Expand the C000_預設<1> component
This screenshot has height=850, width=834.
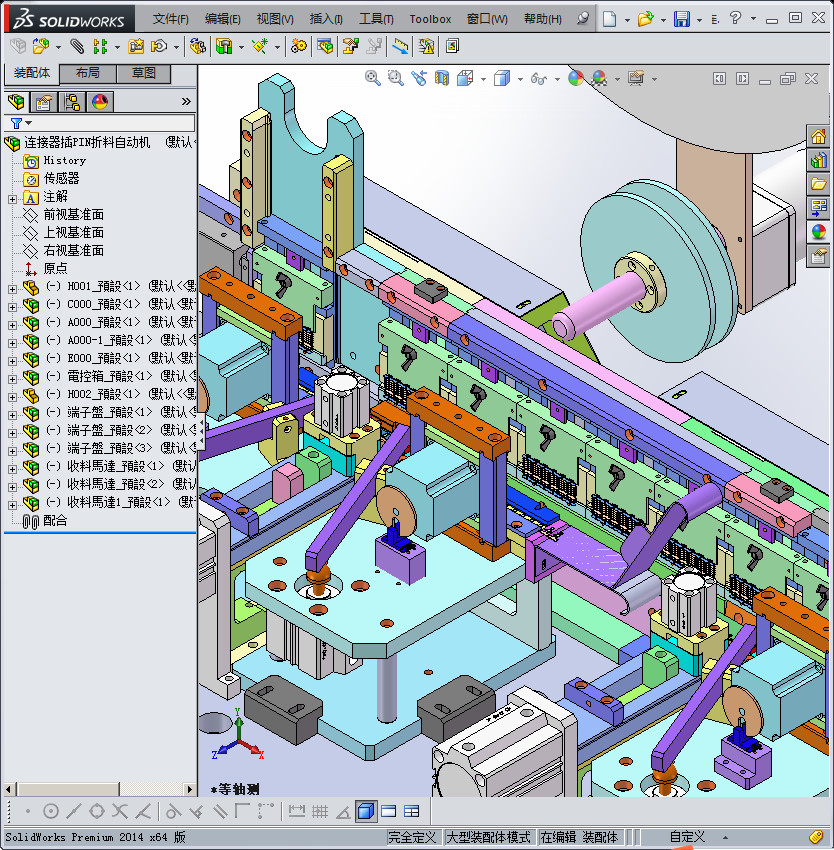pos(12,307)
